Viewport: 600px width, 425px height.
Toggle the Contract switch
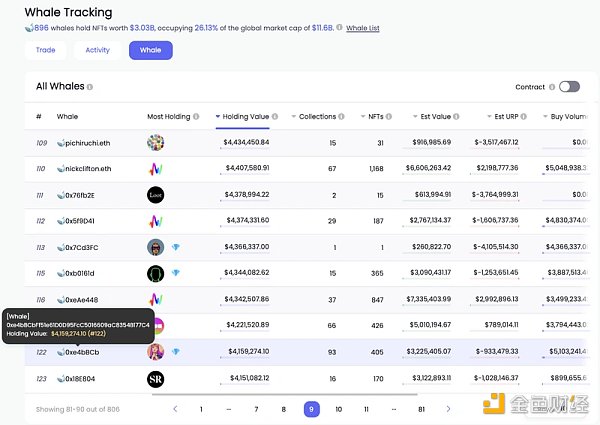click(569, 87)
